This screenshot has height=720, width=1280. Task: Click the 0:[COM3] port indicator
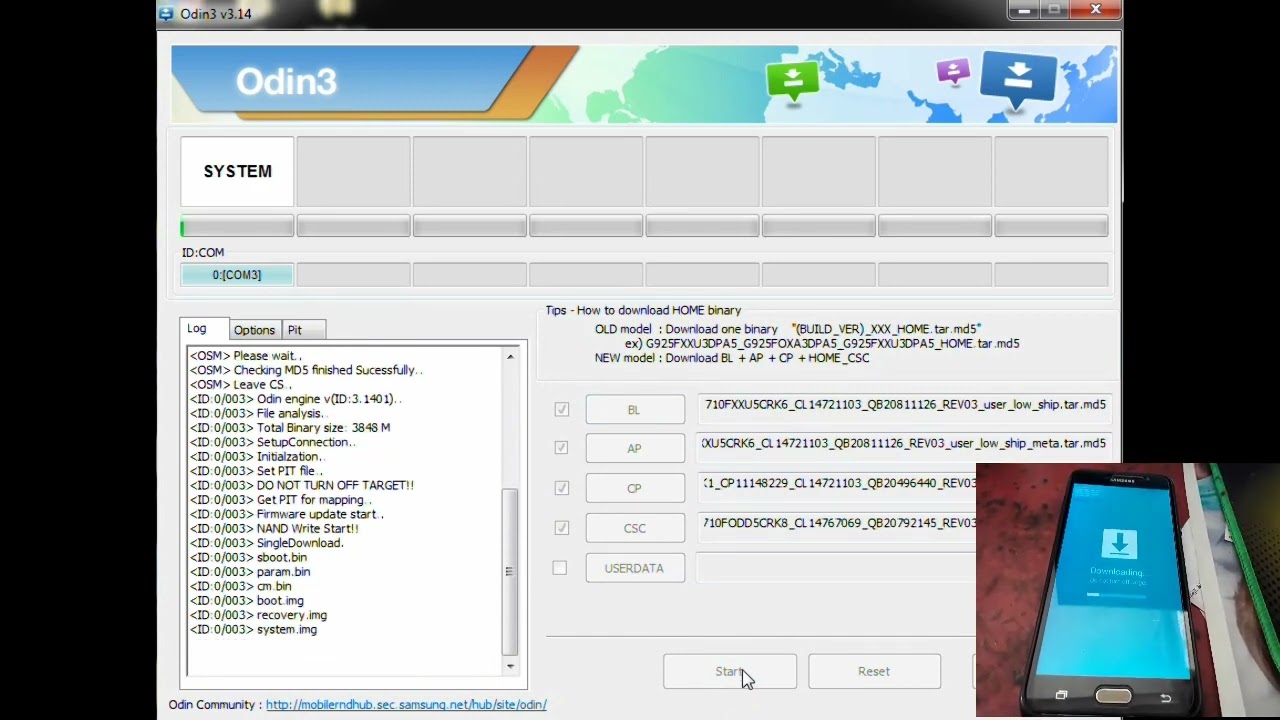(237, 275)
